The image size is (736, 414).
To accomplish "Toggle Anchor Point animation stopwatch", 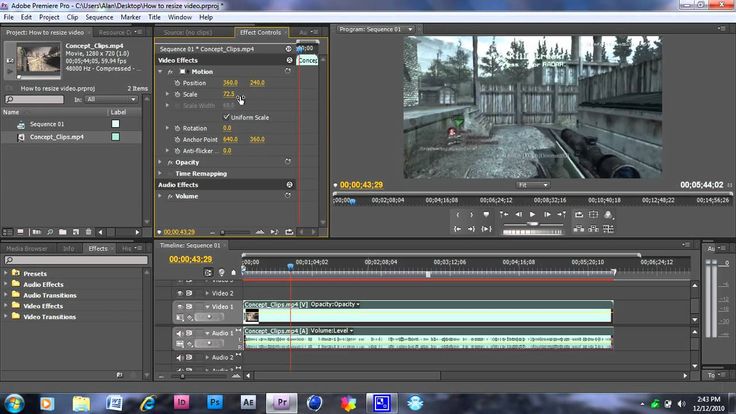I will [x=177, y=139].
